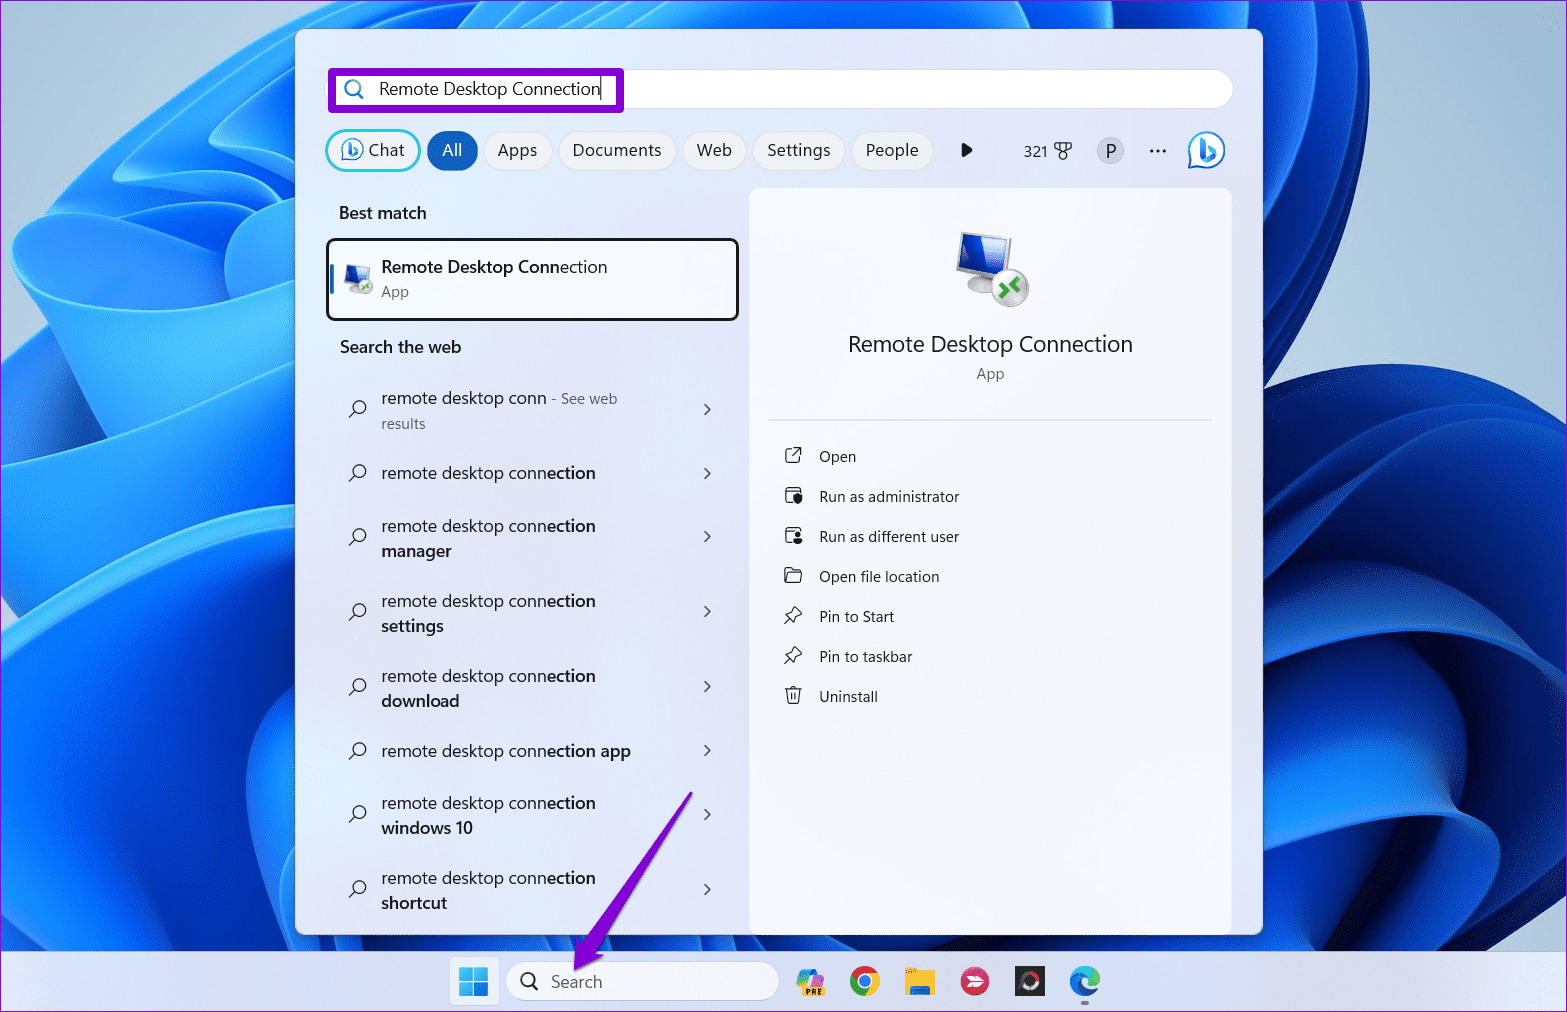Expand 'remote desktop connection manager' chevron
The height and width of the screenshot is (1012, 1567).
click(707, 537)
